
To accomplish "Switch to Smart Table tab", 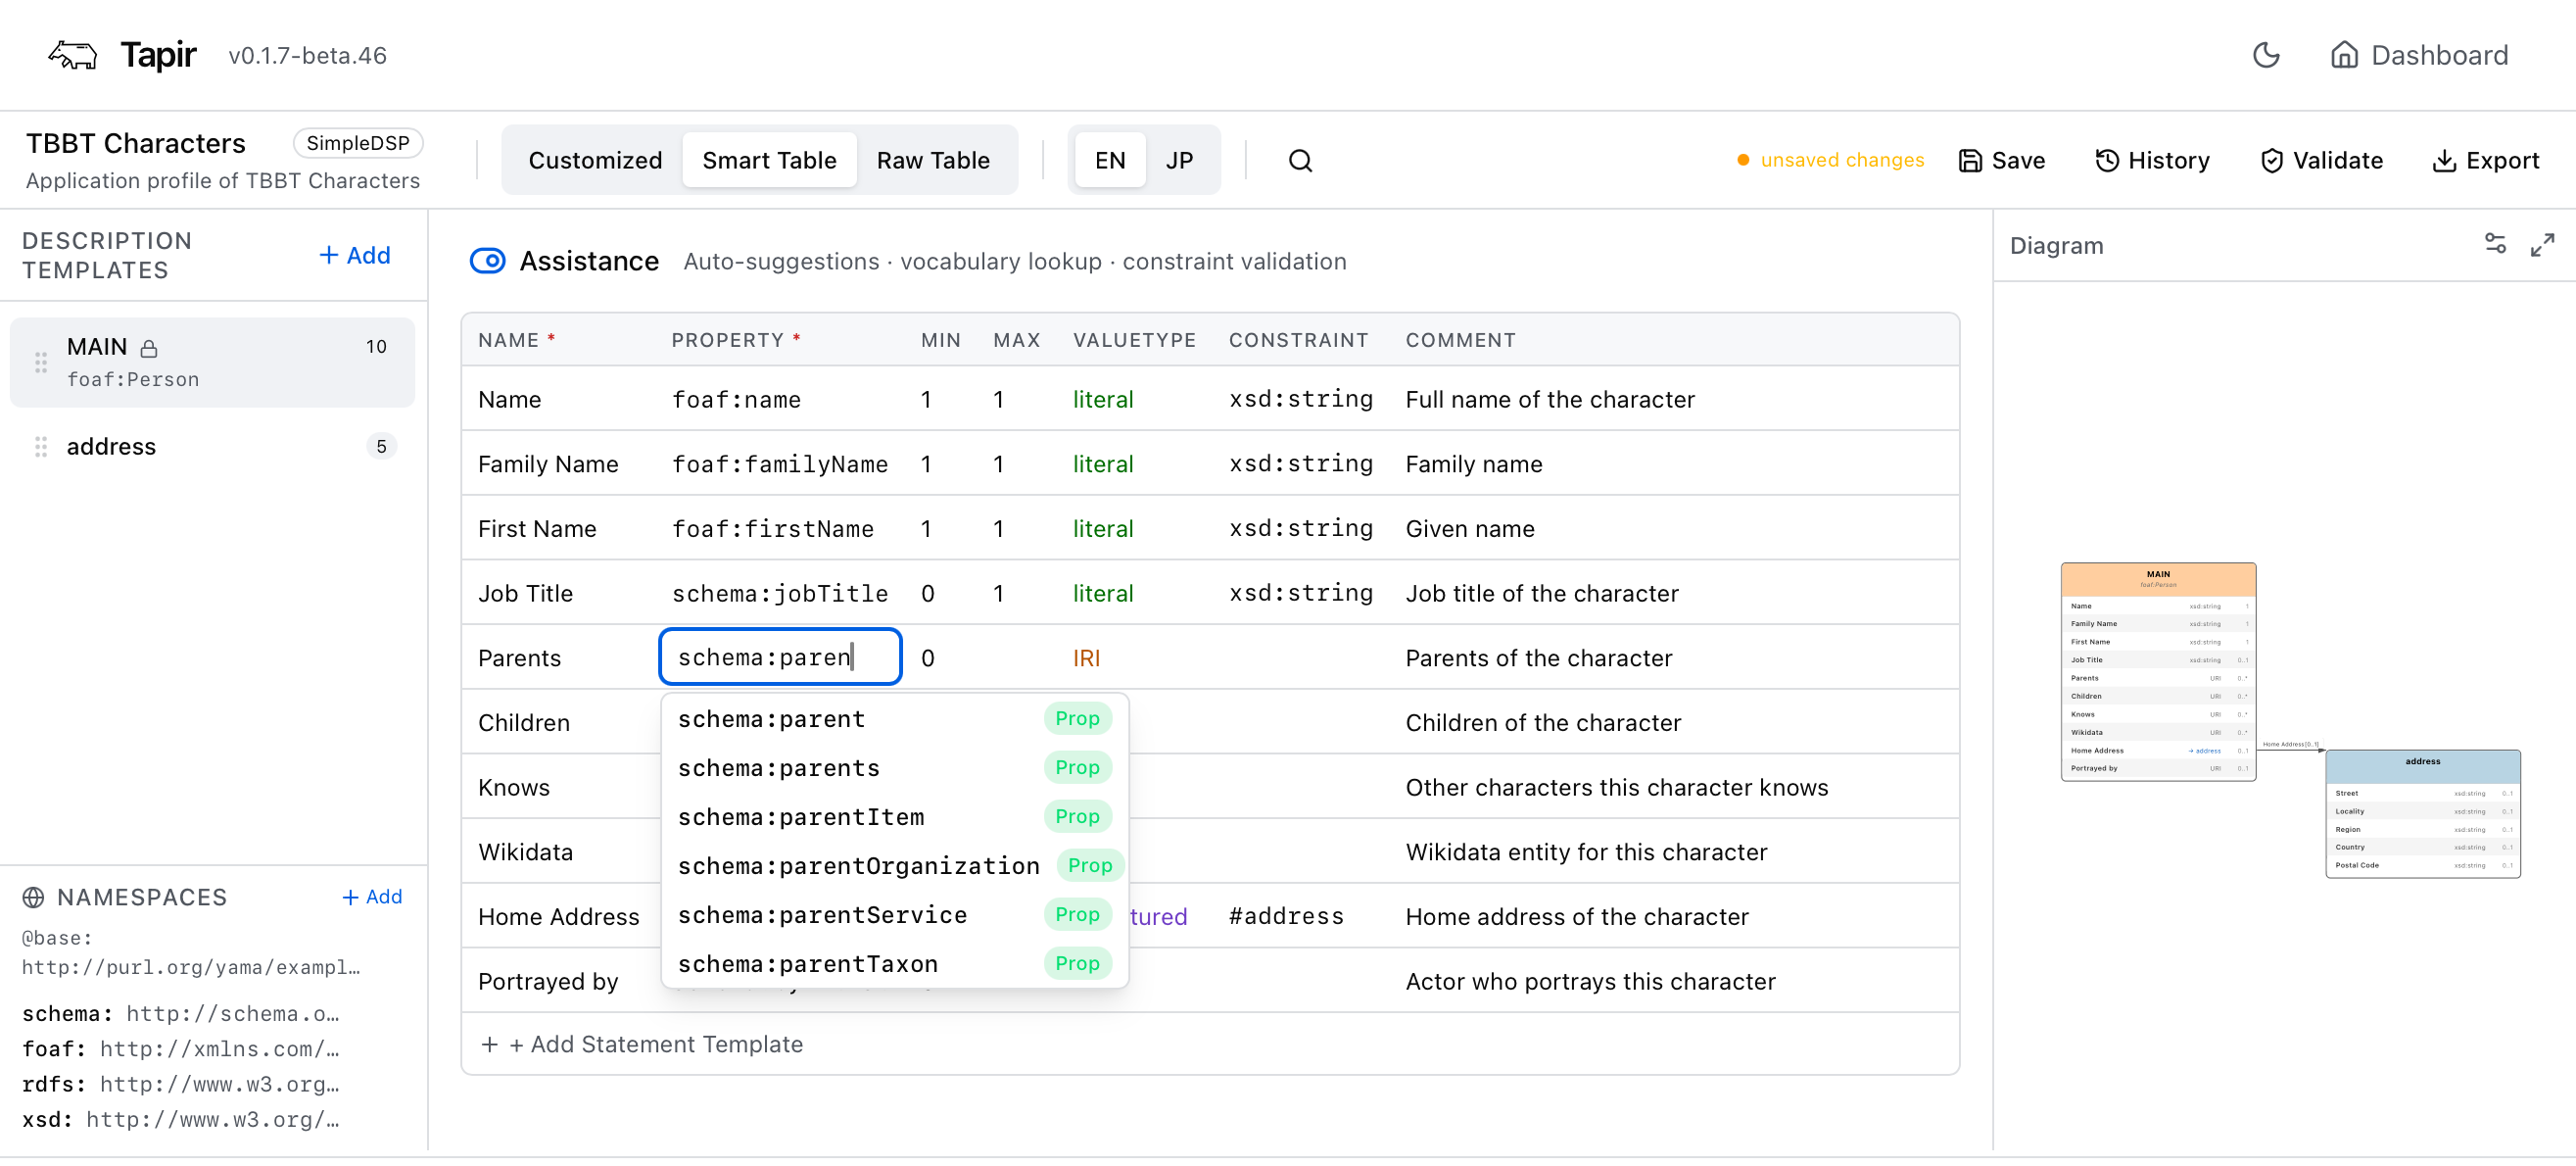I will [769, 160].
